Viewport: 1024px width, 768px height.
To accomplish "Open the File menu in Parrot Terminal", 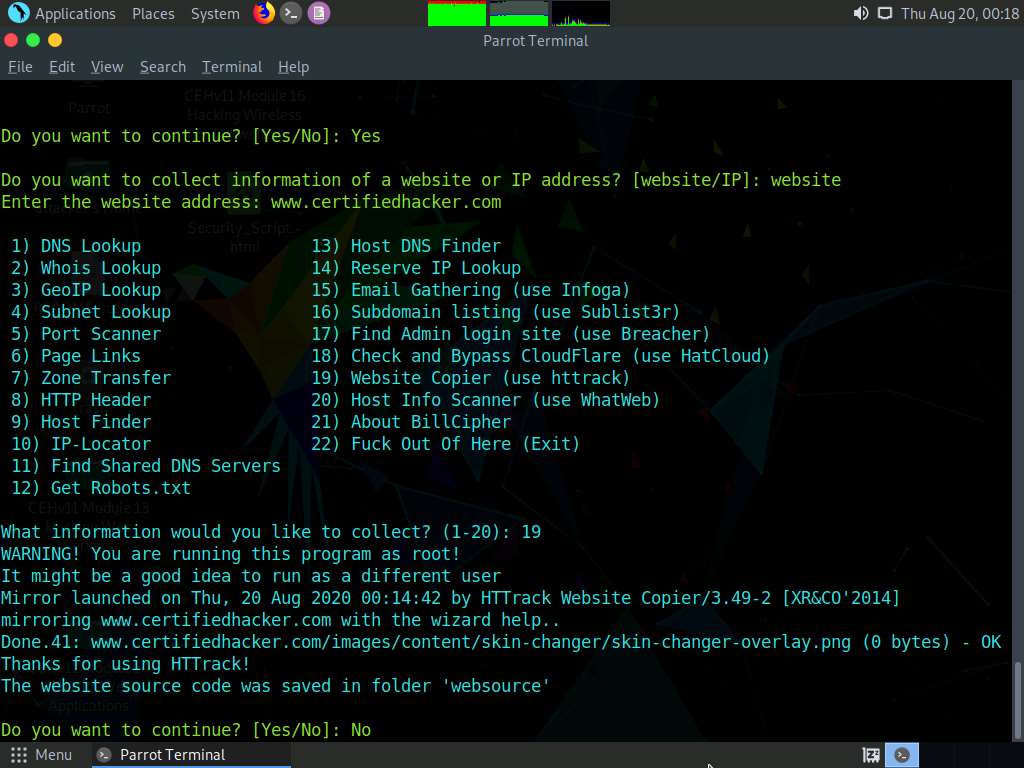I will (20, 67).
